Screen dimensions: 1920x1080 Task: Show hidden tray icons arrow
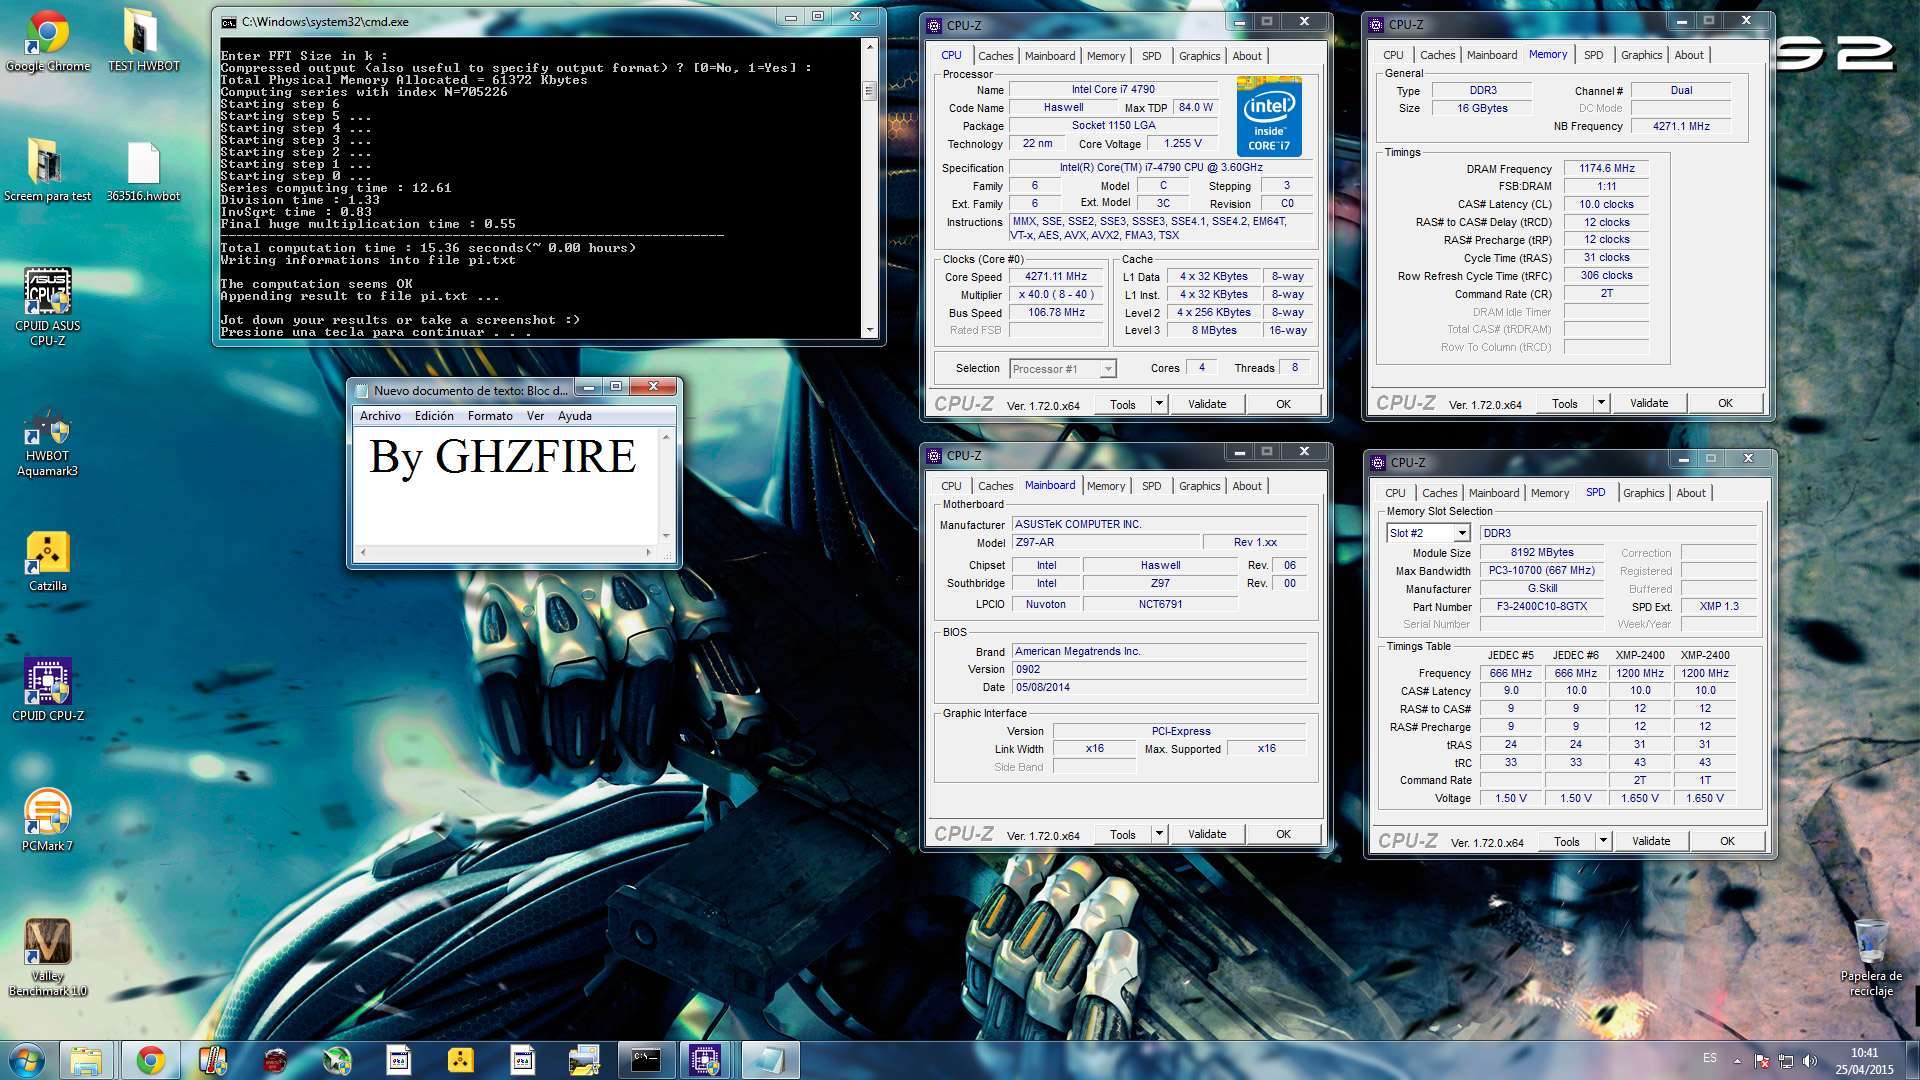click(x=1737, y=1060)
